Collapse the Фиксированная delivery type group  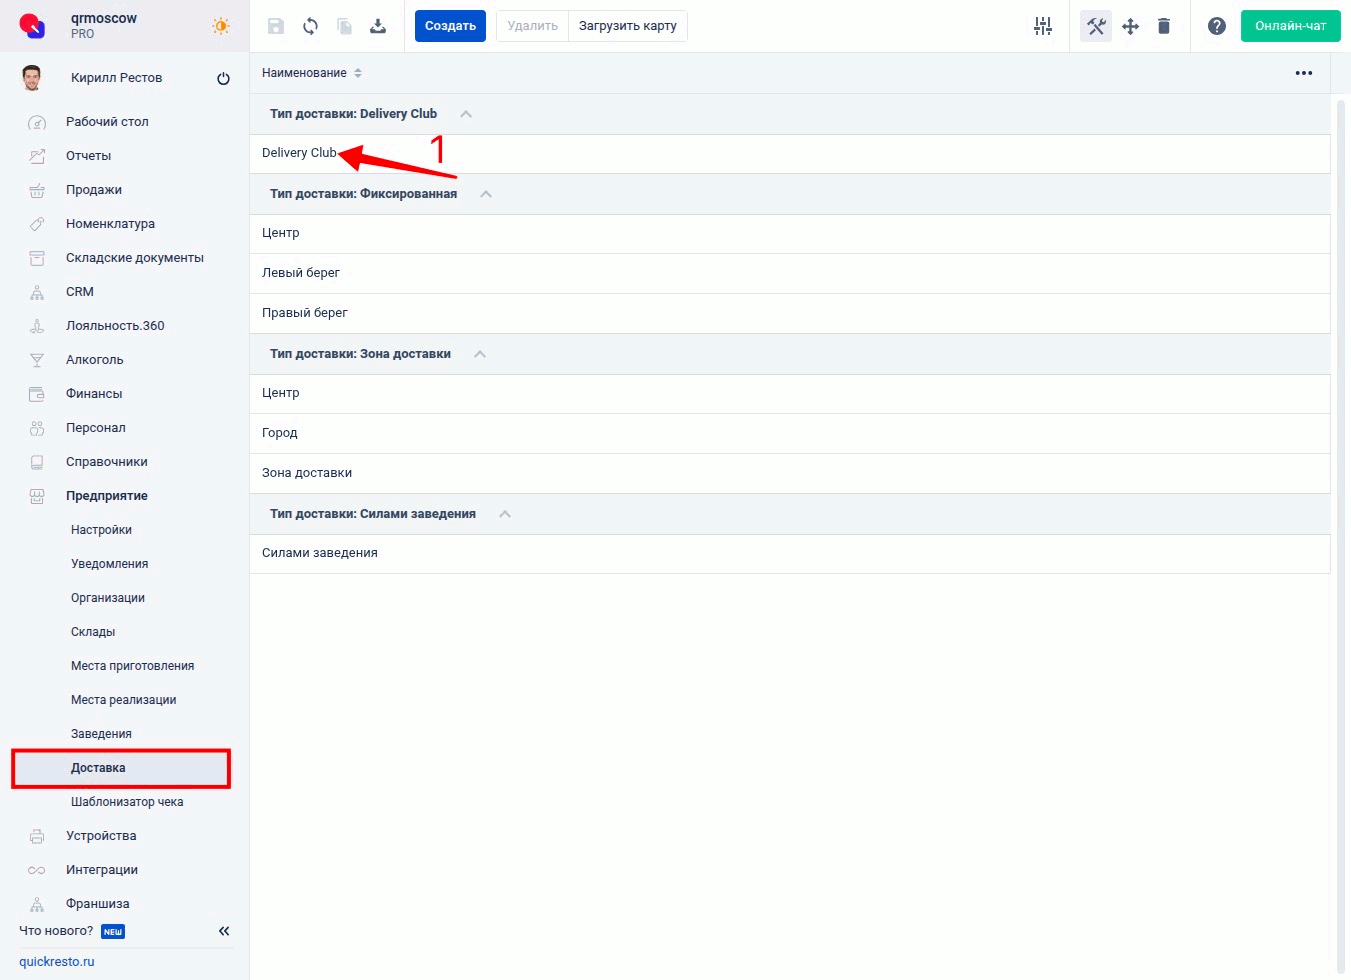[486, 194]
